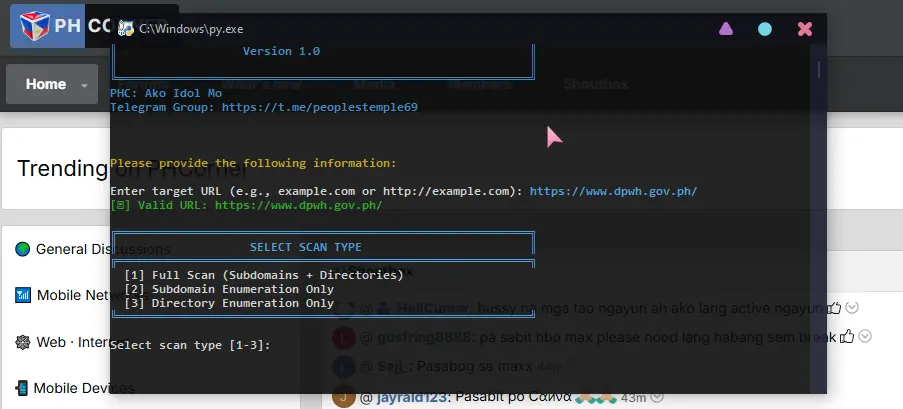The height and width of the screenshot is (409, 903).
Task: Click the terminal's vertical scrollbar thumb
Action: (818, 70)
